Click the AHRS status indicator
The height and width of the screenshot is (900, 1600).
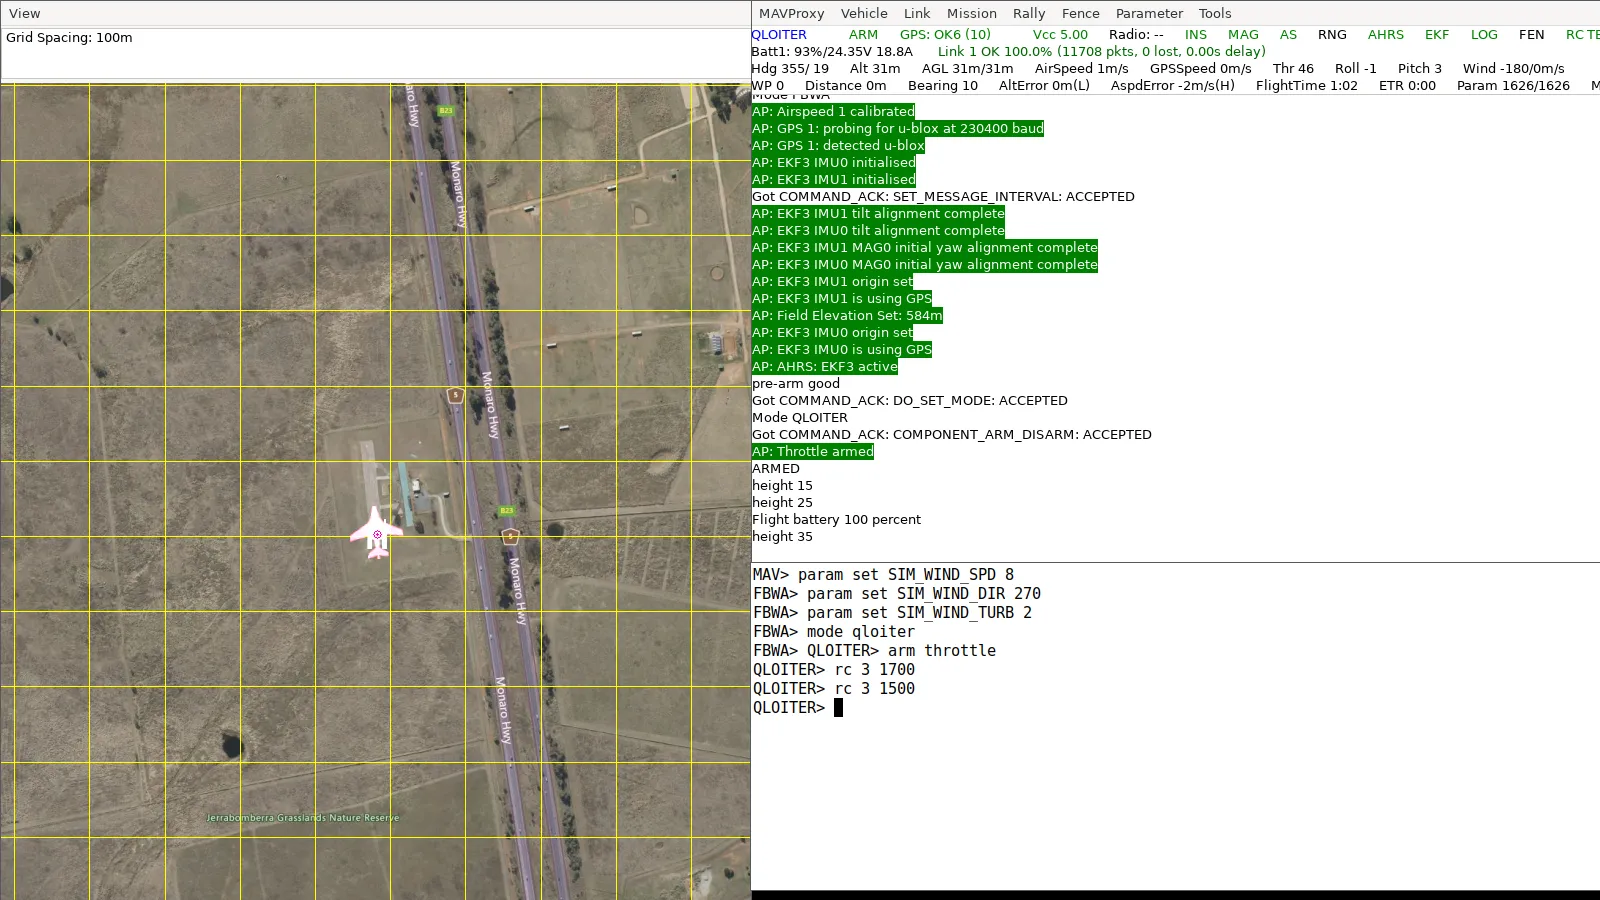click(x=1386, y=35)
